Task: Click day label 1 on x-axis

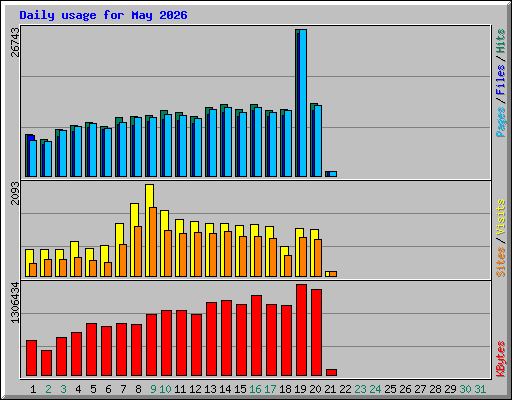Action: click(x=33, y=389)
